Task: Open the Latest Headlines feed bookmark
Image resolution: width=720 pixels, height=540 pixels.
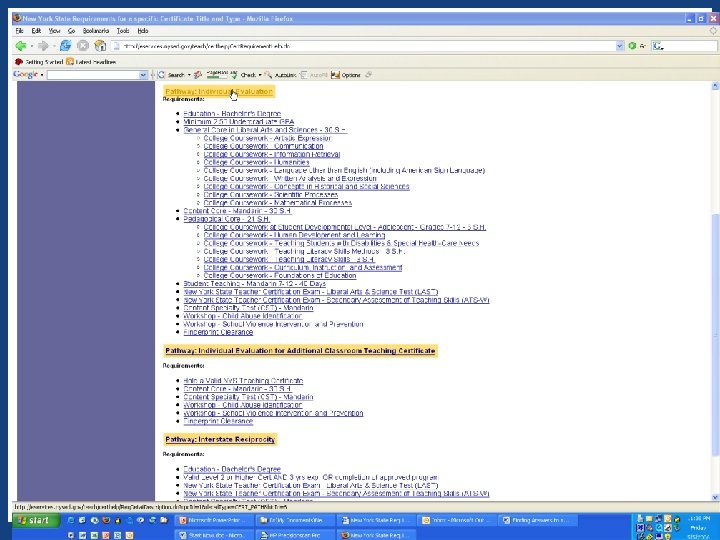Action: 91,62
